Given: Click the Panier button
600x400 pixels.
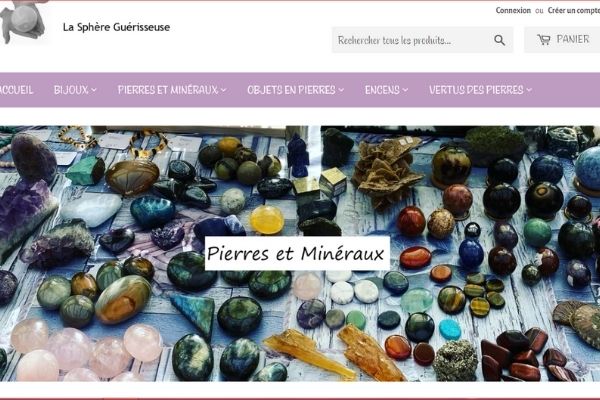Looking at the screenshot, I should pyautogui.click(x=562, y=39).
